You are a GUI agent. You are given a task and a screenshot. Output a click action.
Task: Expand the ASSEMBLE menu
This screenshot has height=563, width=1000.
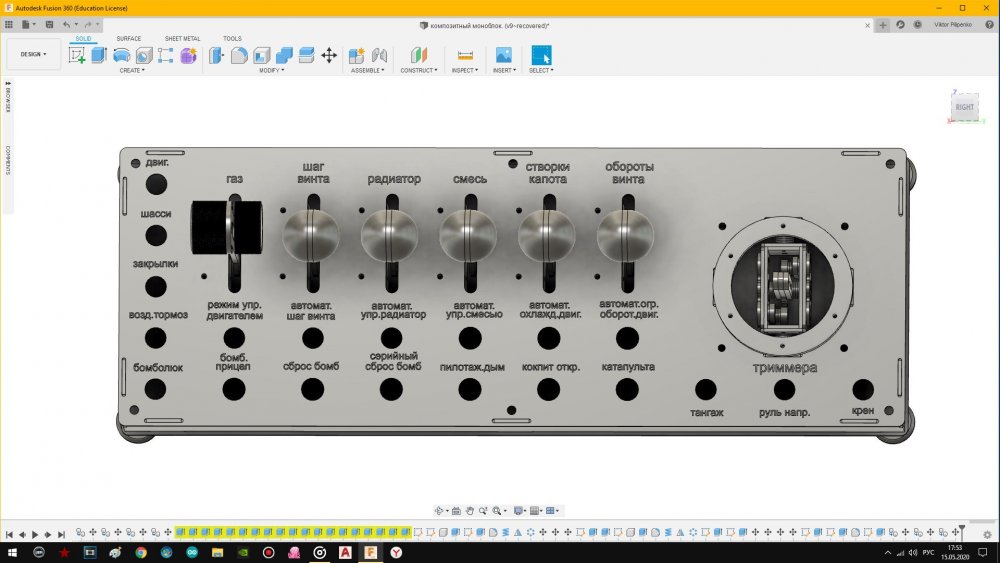[x=367, y=70]
